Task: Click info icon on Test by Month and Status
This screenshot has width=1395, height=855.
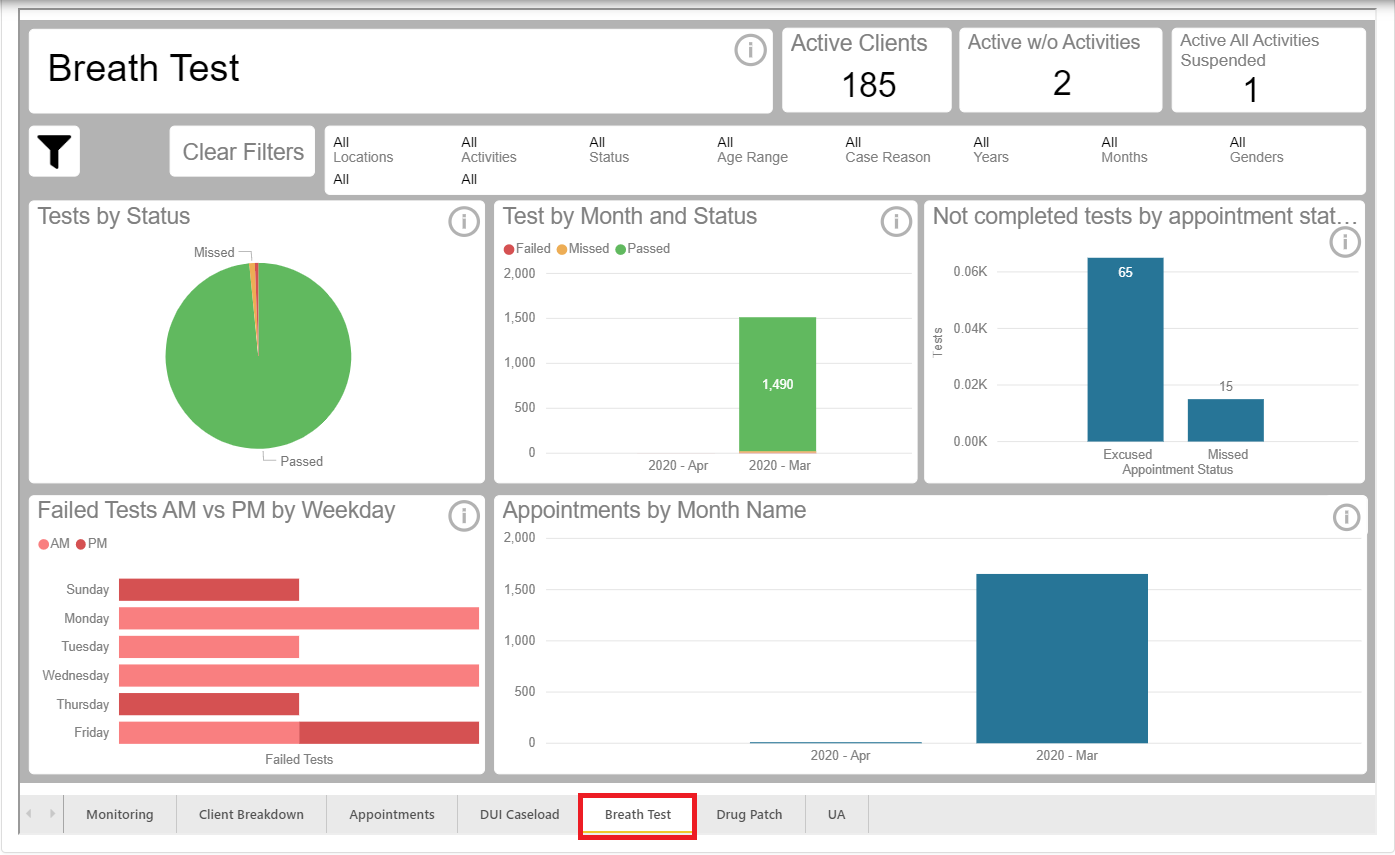Action: [x=896, y=221]
